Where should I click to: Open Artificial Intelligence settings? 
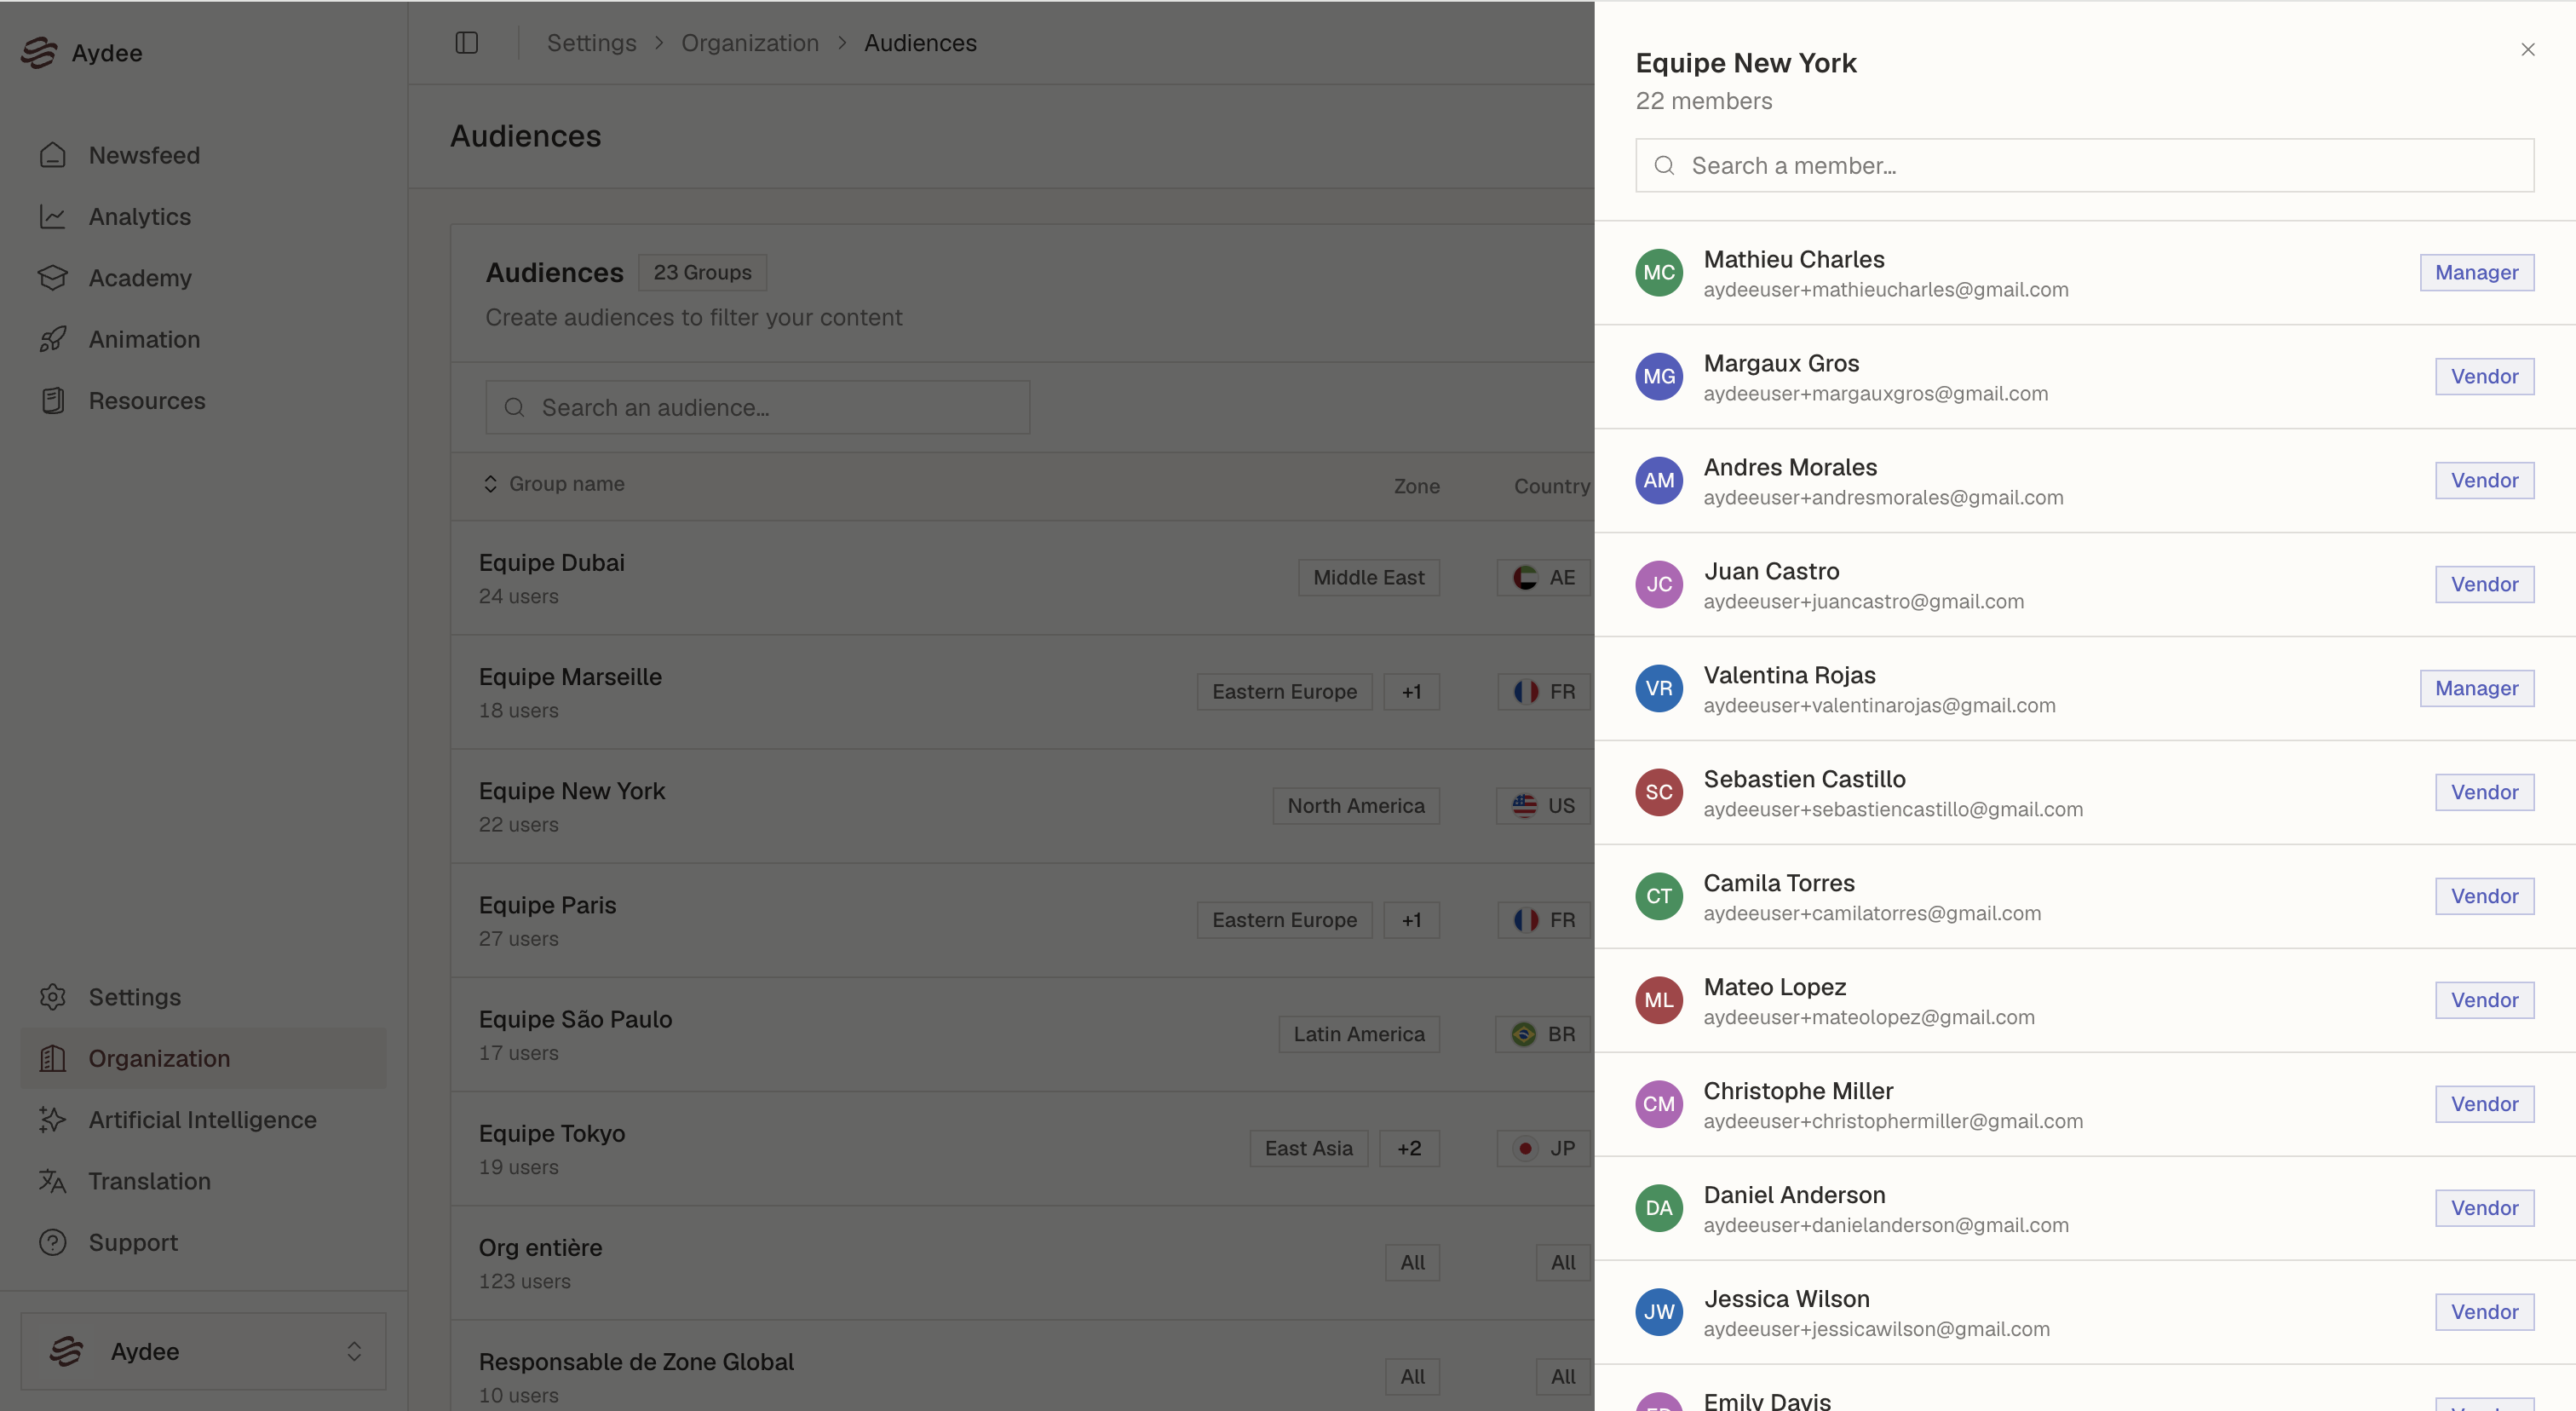coord(203,1119)
